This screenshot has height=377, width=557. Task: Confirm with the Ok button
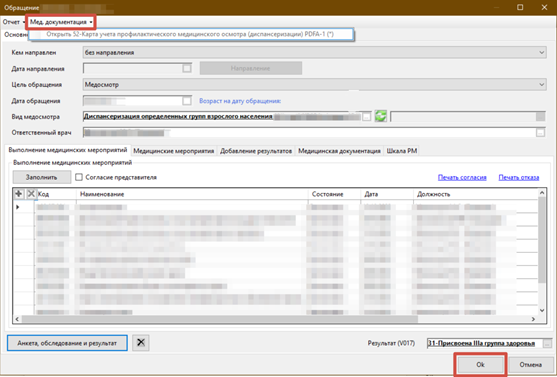(x=480, y=365)
